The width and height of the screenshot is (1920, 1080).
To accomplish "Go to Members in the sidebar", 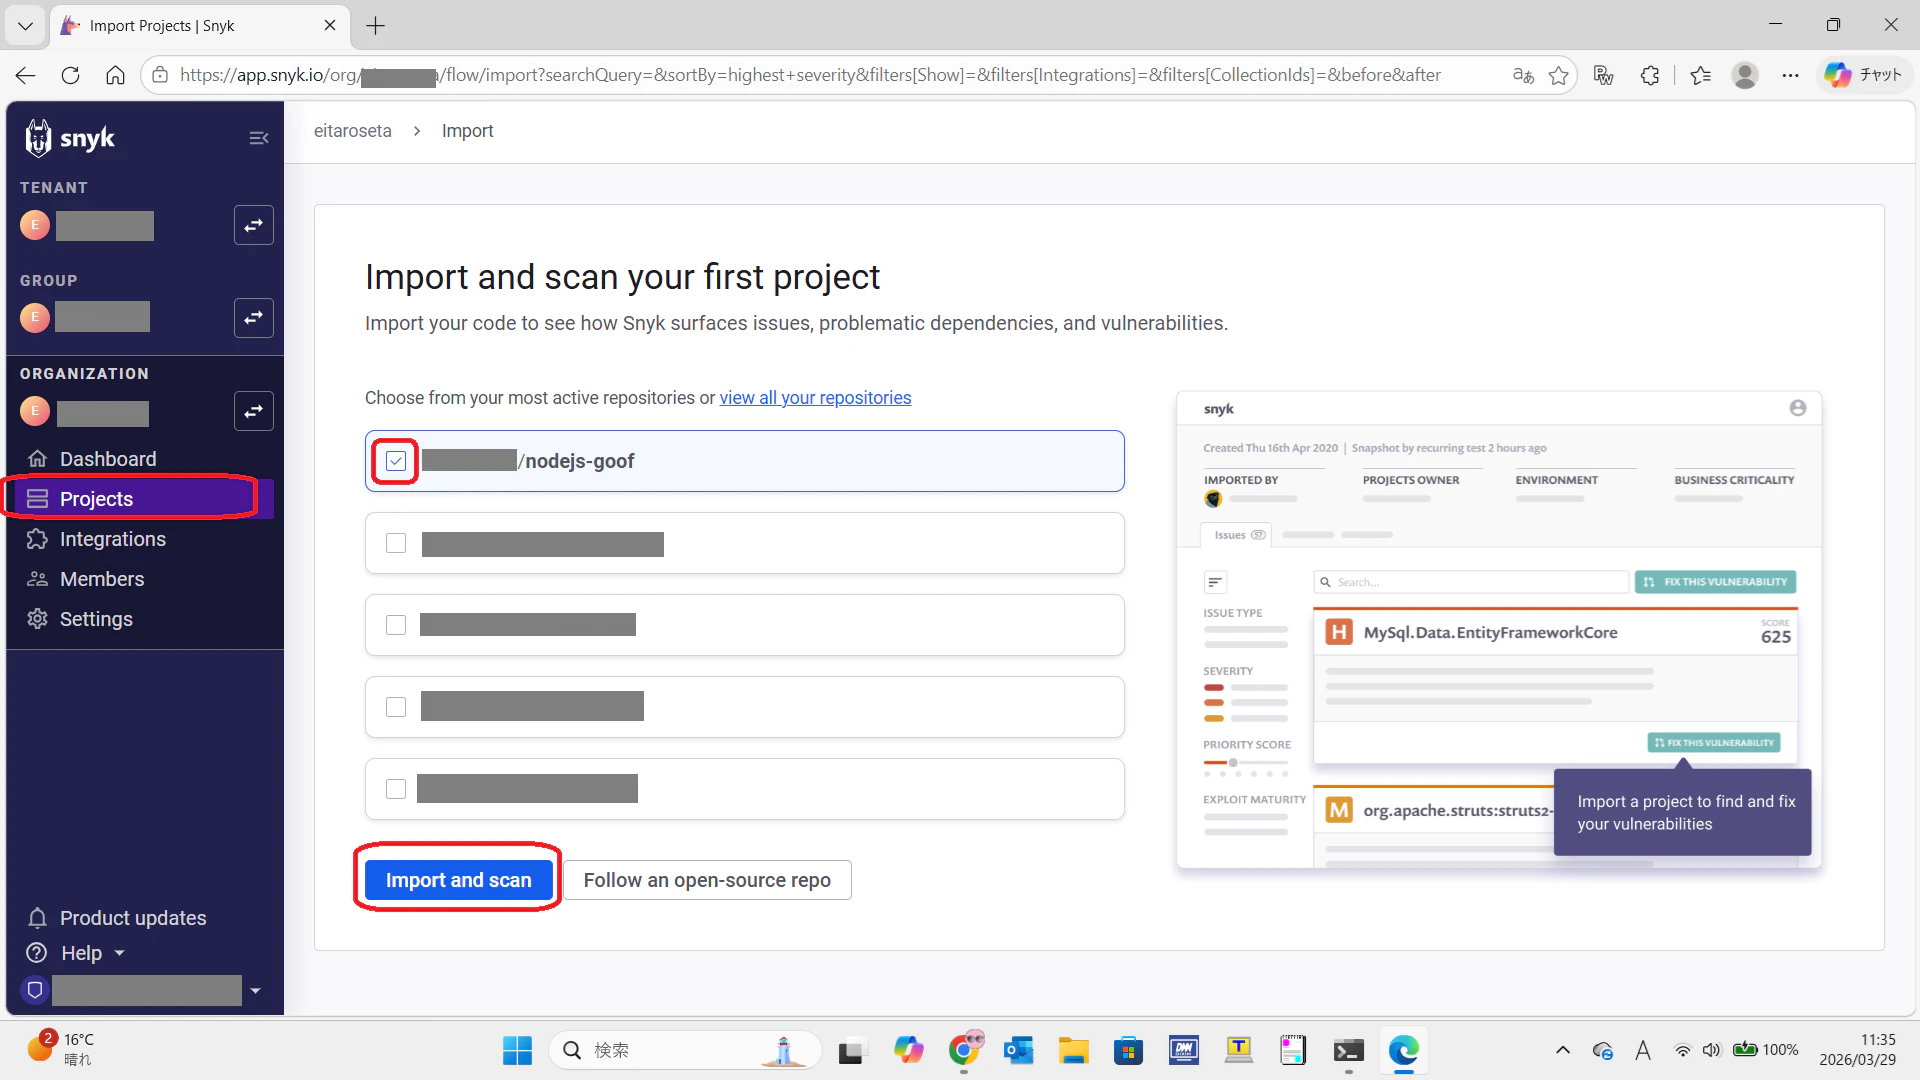I will coord(101,579).
